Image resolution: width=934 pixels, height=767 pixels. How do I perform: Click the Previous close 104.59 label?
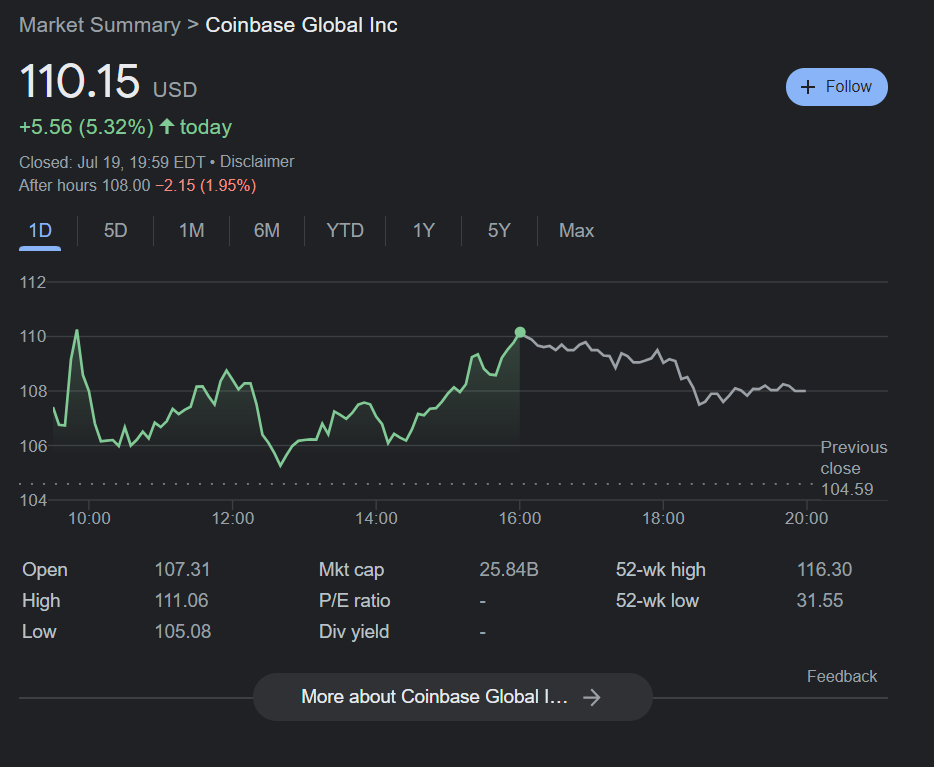click(x=853, y=468)
